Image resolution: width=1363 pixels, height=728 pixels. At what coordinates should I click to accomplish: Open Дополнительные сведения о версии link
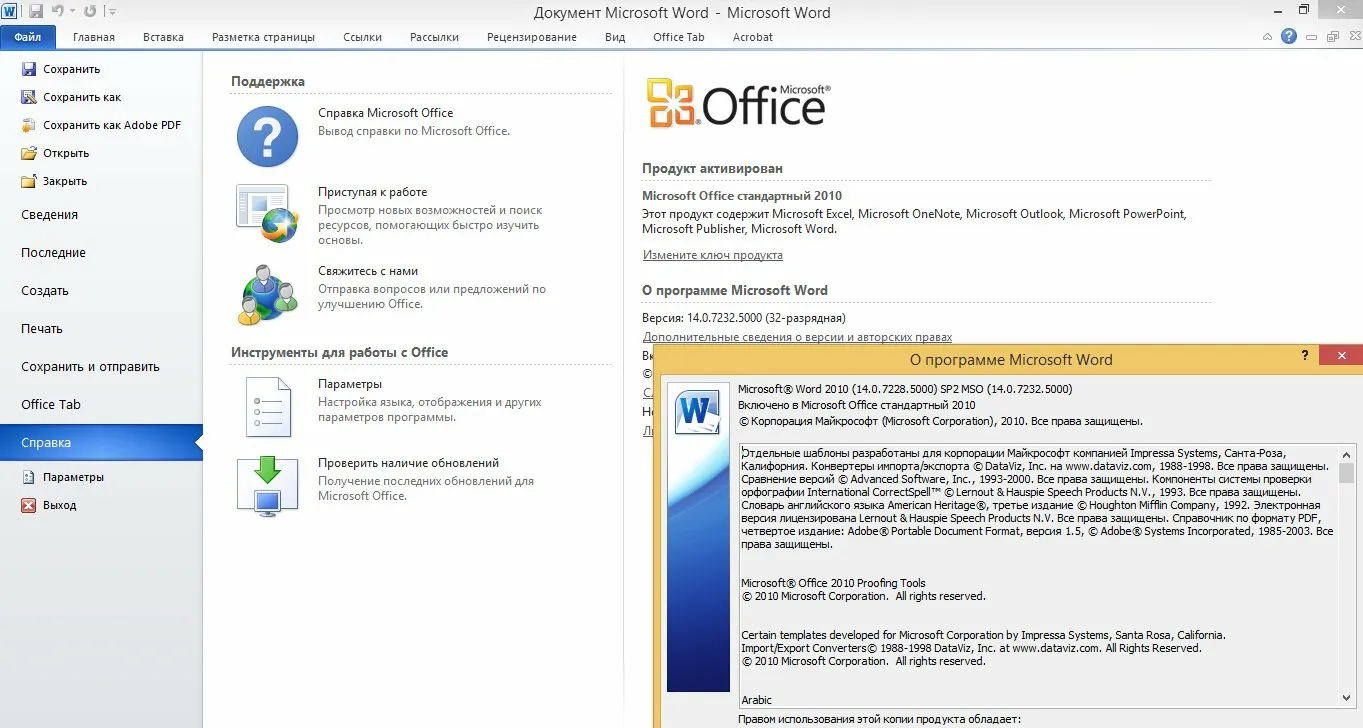[797, 337]
